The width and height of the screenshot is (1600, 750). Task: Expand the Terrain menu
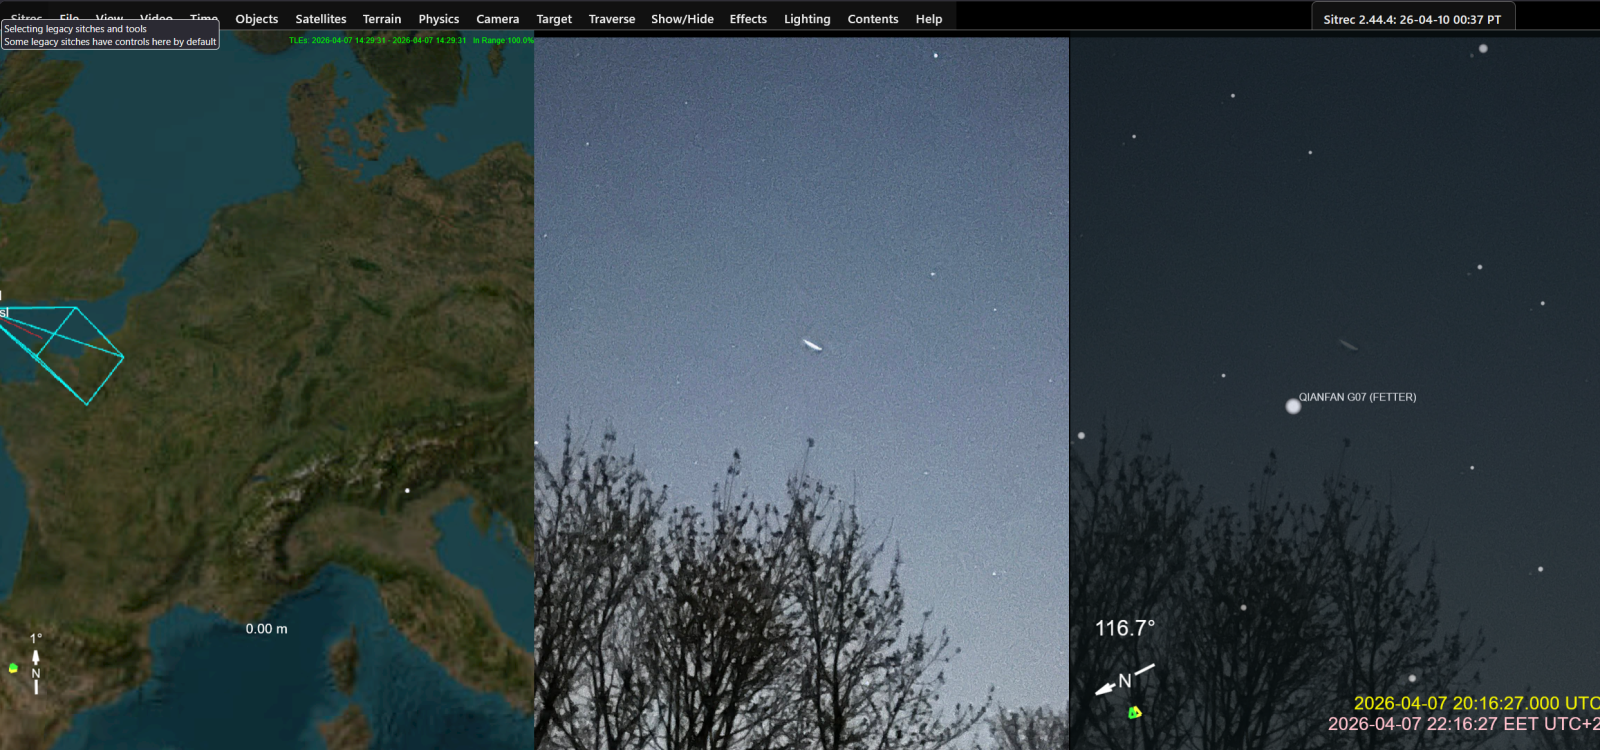[381, 19]
